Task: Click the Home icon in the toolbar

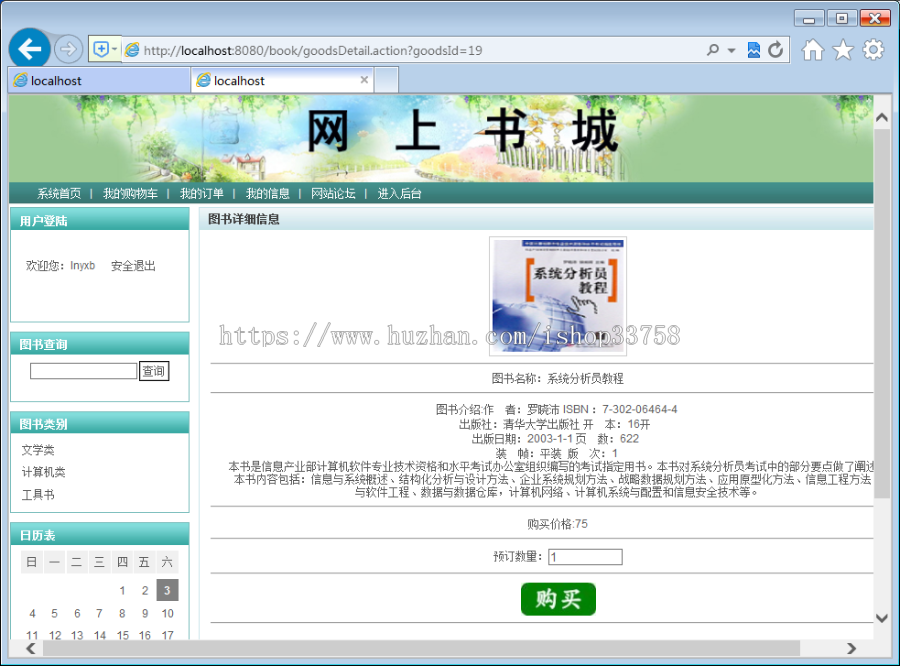Action: [812, 49]
